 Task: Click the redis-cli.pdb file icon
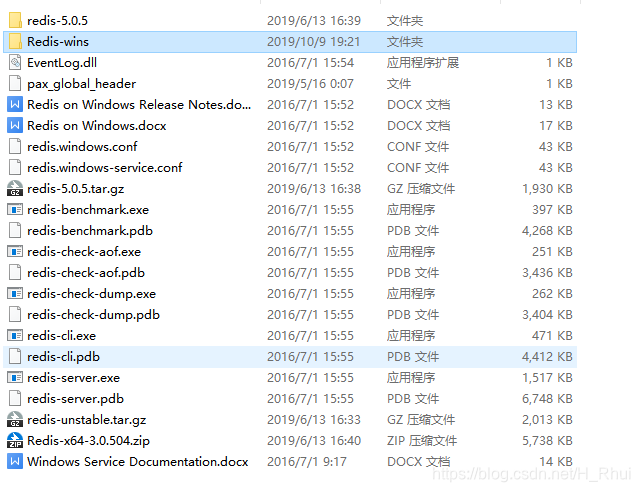pyautogui.click(x=15, y=356)
